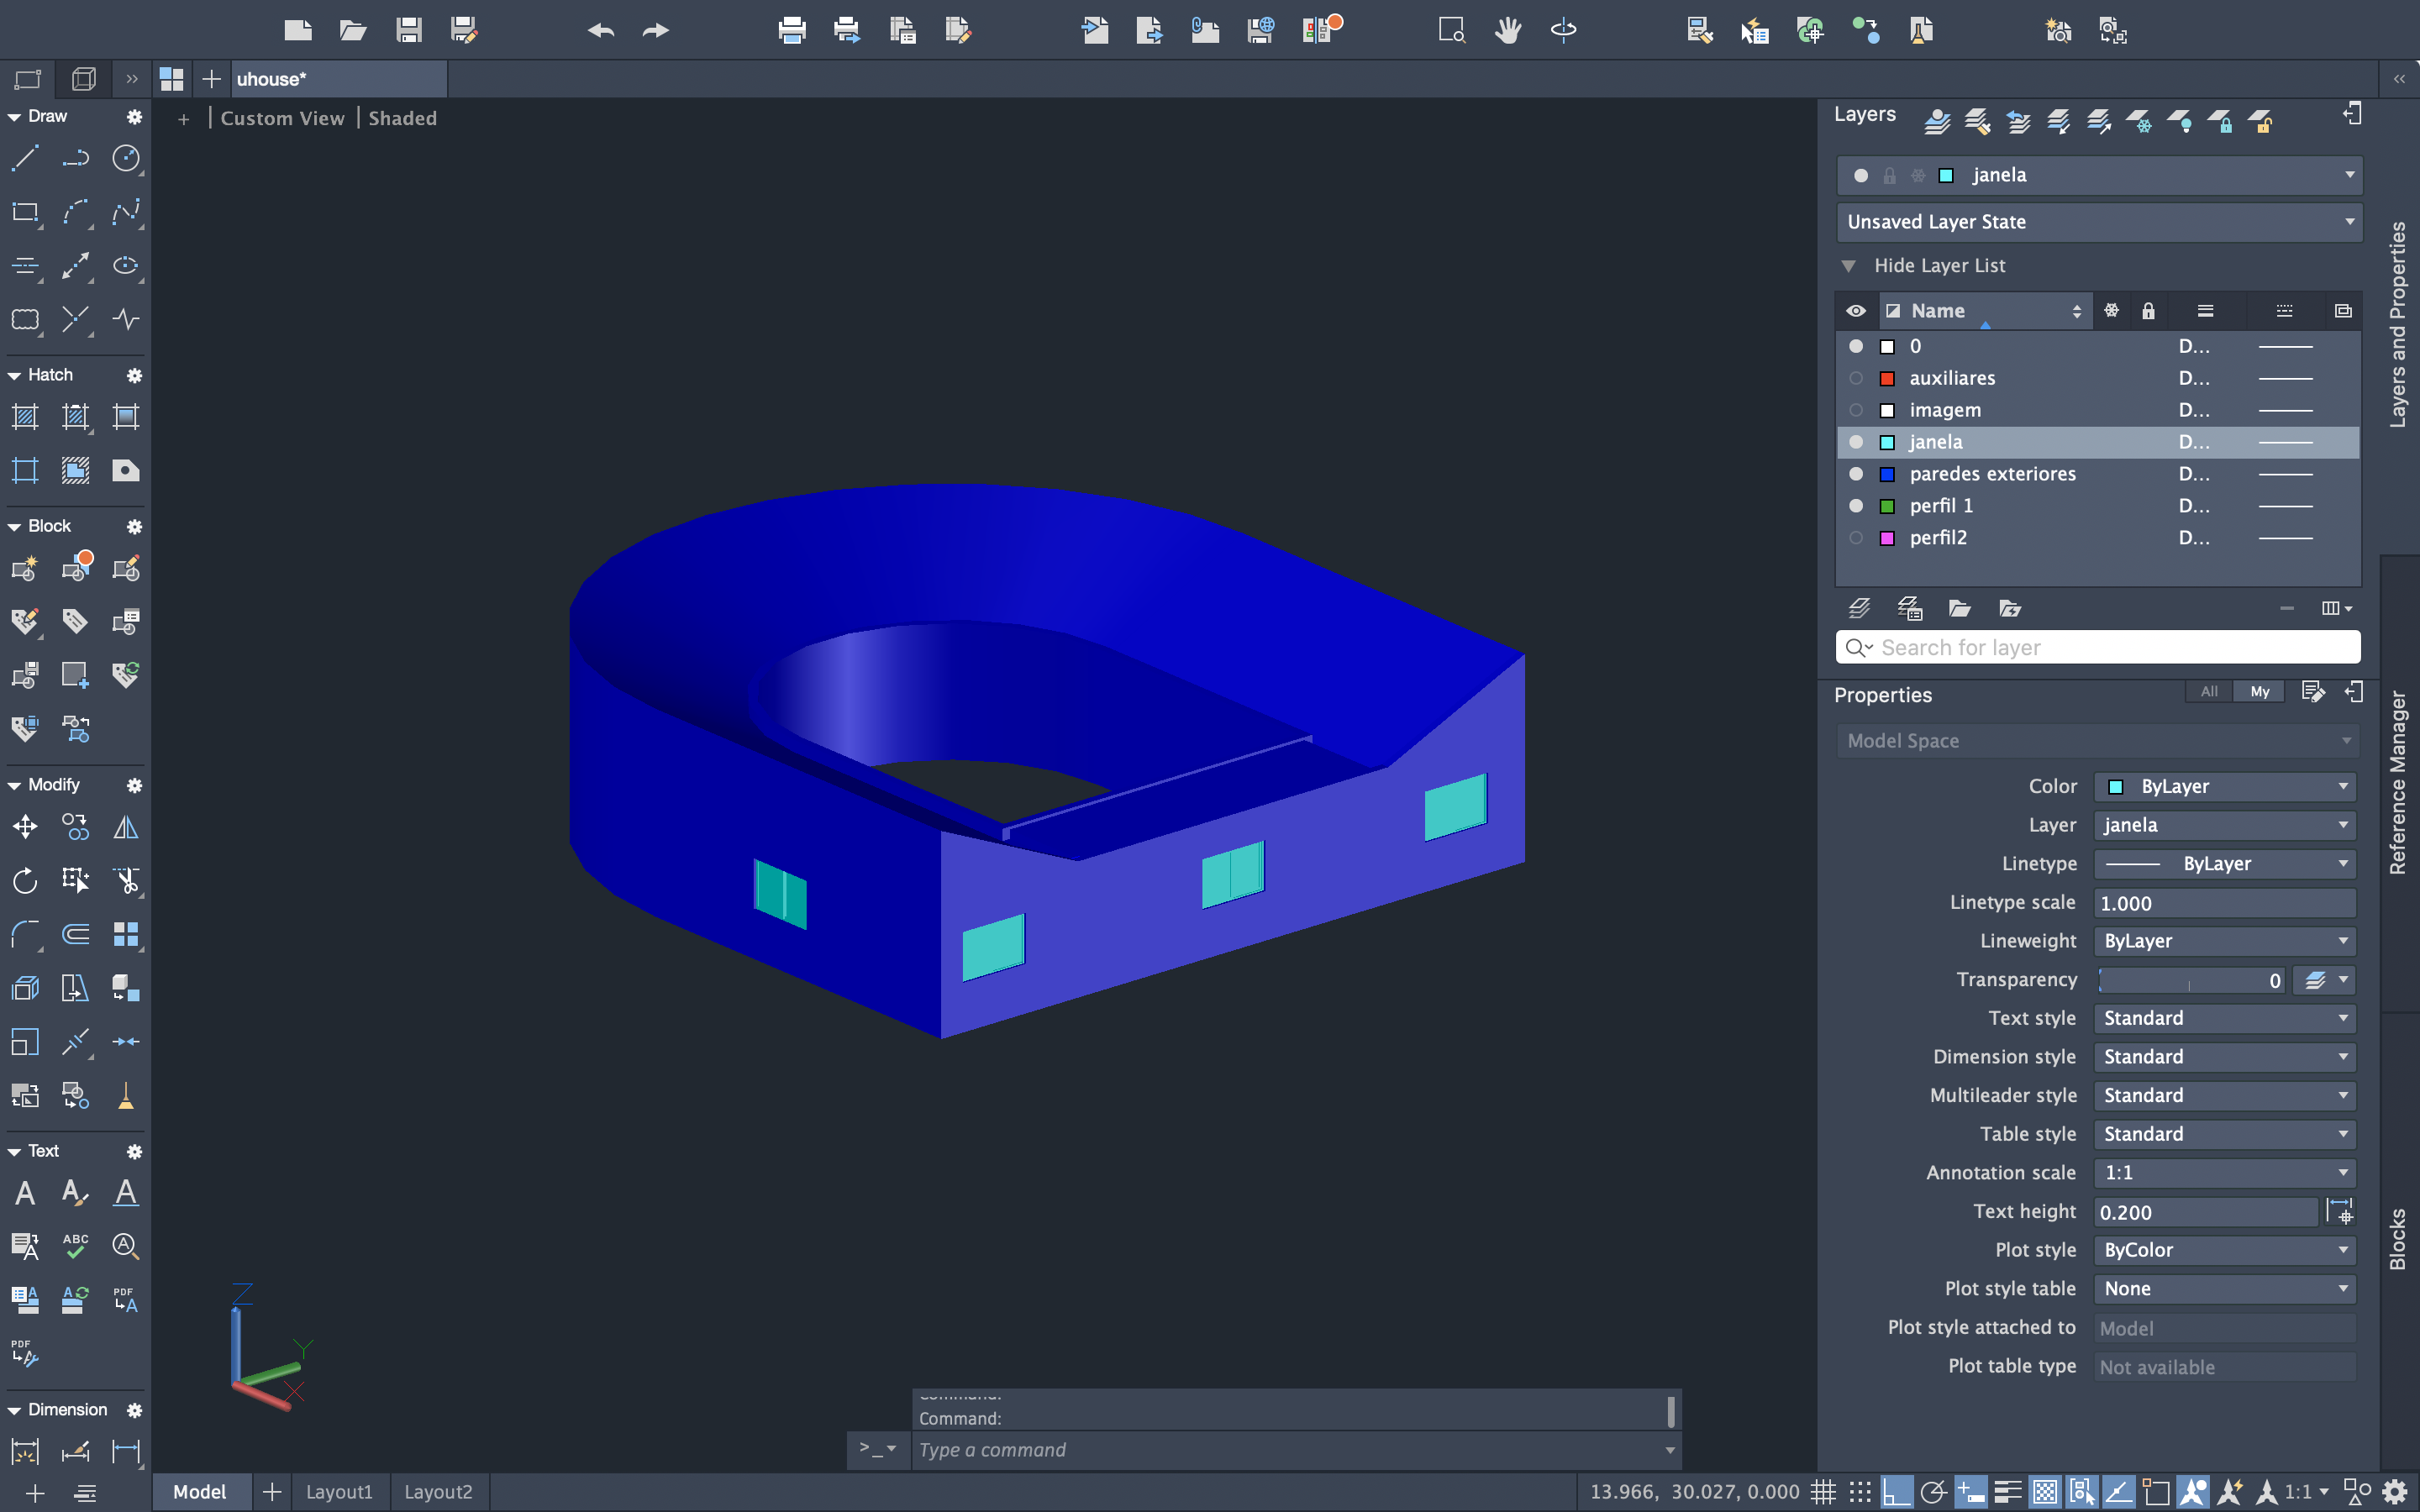Open the Linetype ByLayer dropdown

pyautogui.click(x=2224, y=864)
